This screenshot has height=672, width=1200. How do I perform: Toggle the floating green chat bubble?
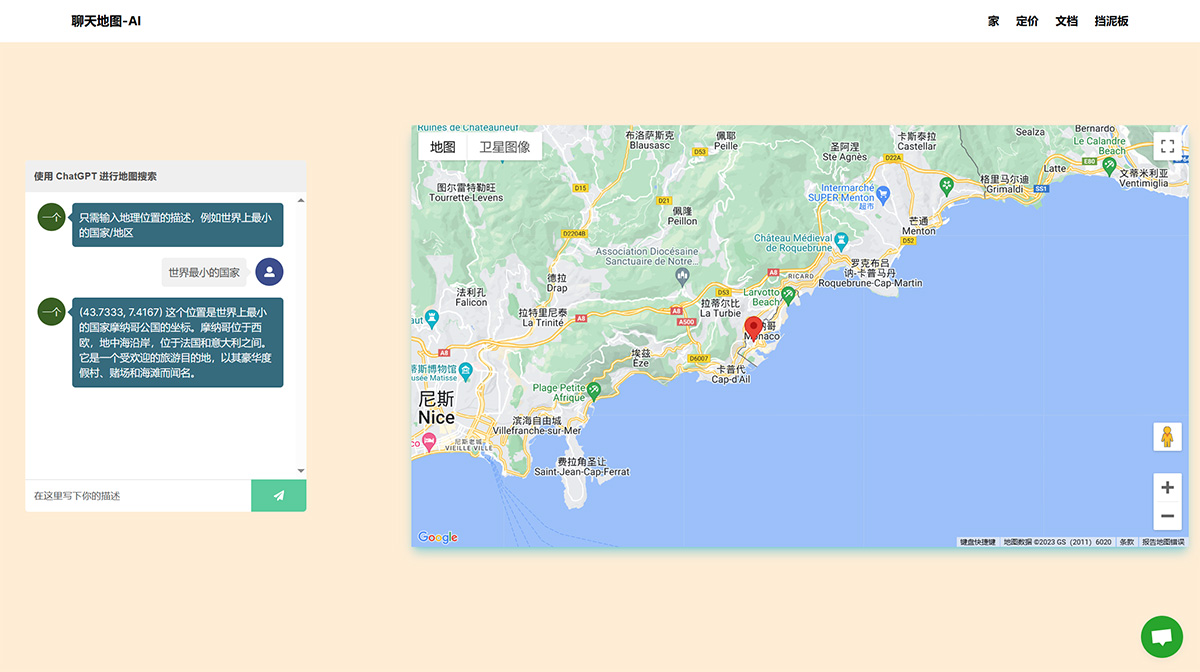click(x=1161, y=636)
